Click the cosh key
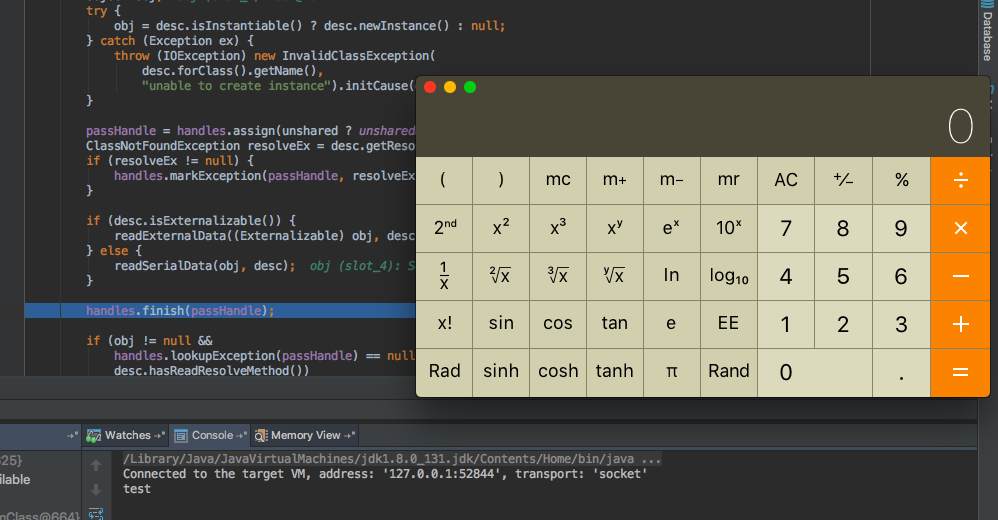Image resolution: width=998 pixels, height=520 pixels. [558, 372]
